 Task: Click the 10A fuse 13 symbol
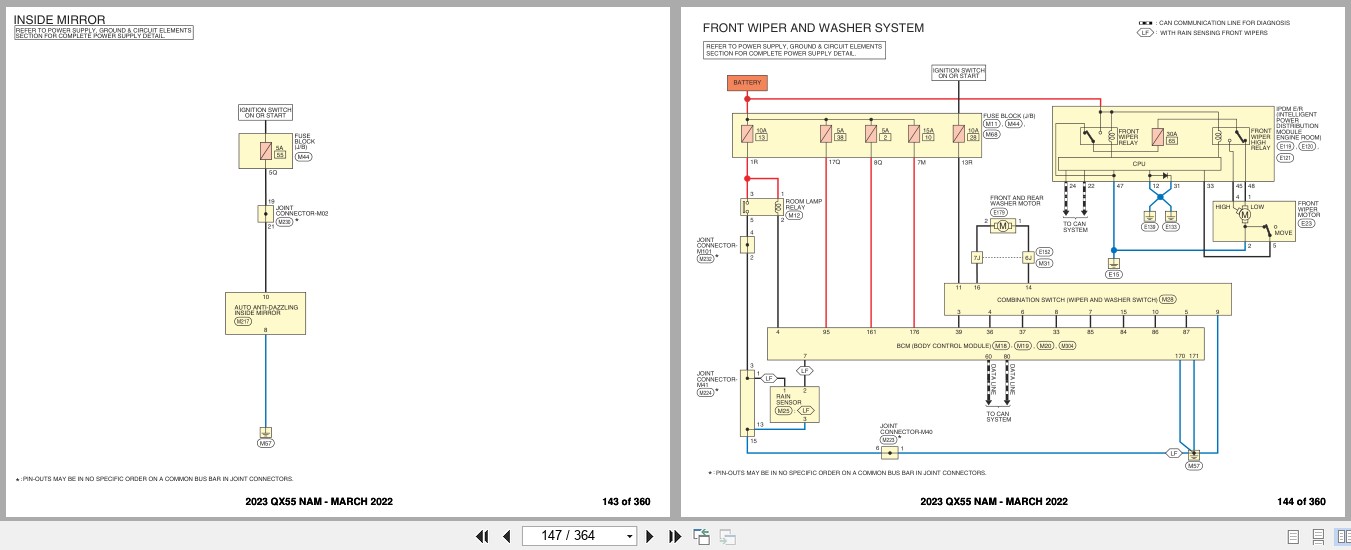pos(748,133)
